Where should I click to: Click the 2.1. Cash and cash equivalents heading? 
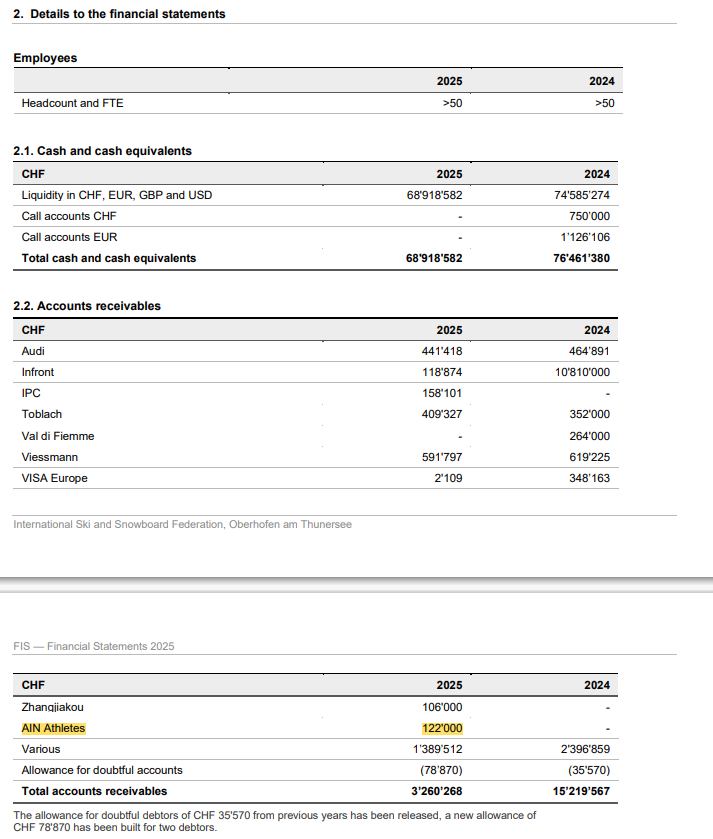coord(102,151)
